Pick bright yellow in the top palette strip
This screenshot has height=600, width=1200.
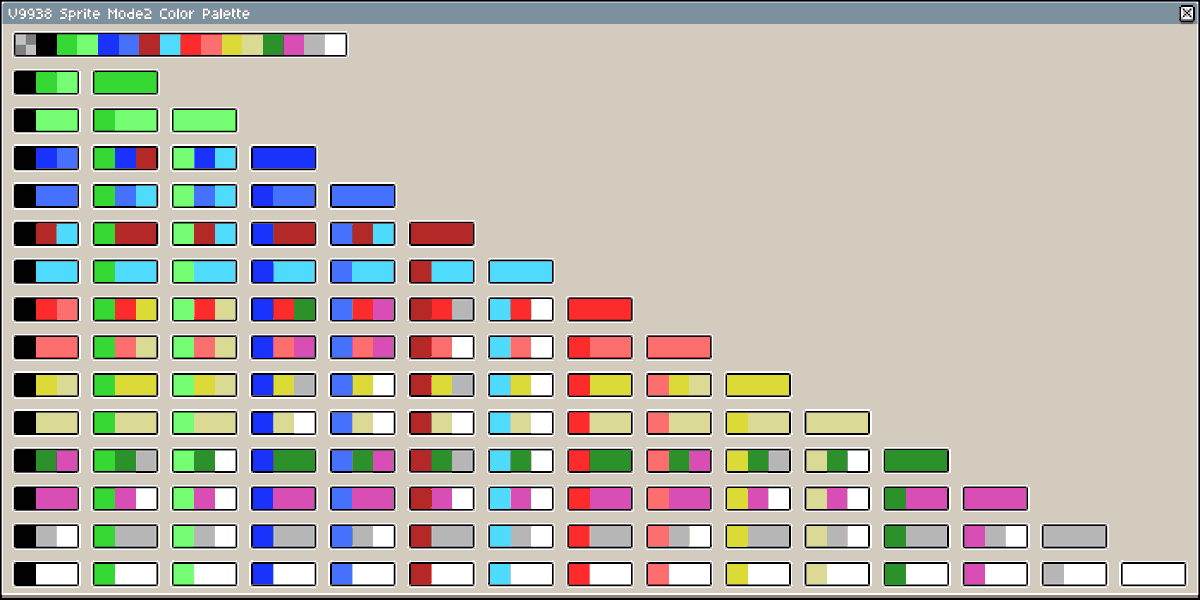(x=232, y=44)
